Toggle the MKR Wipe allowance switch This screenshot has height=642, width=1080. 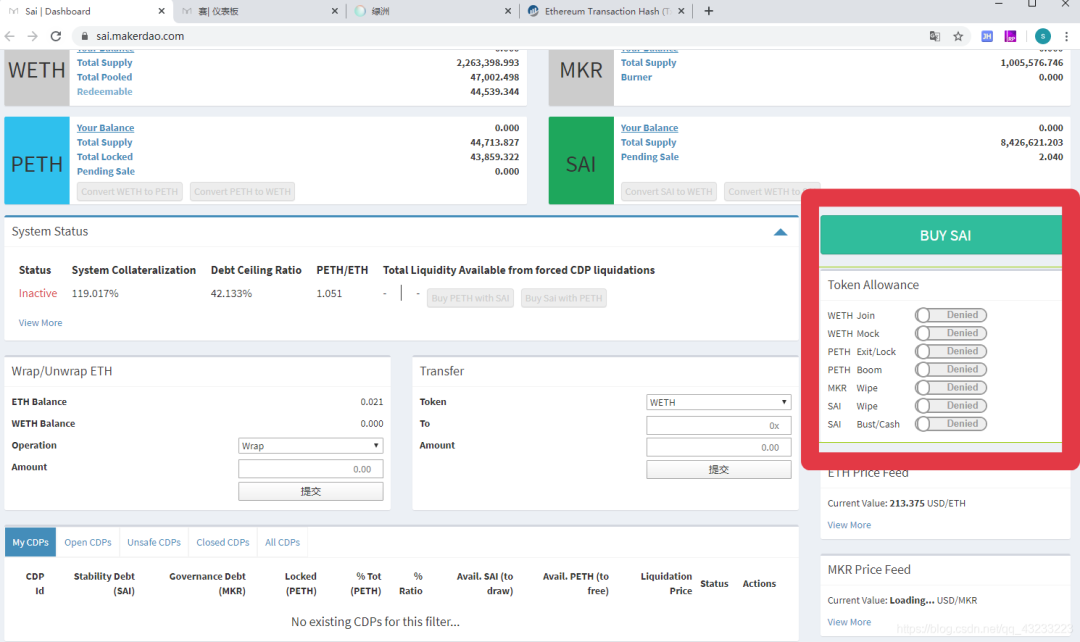click(951, 387)
